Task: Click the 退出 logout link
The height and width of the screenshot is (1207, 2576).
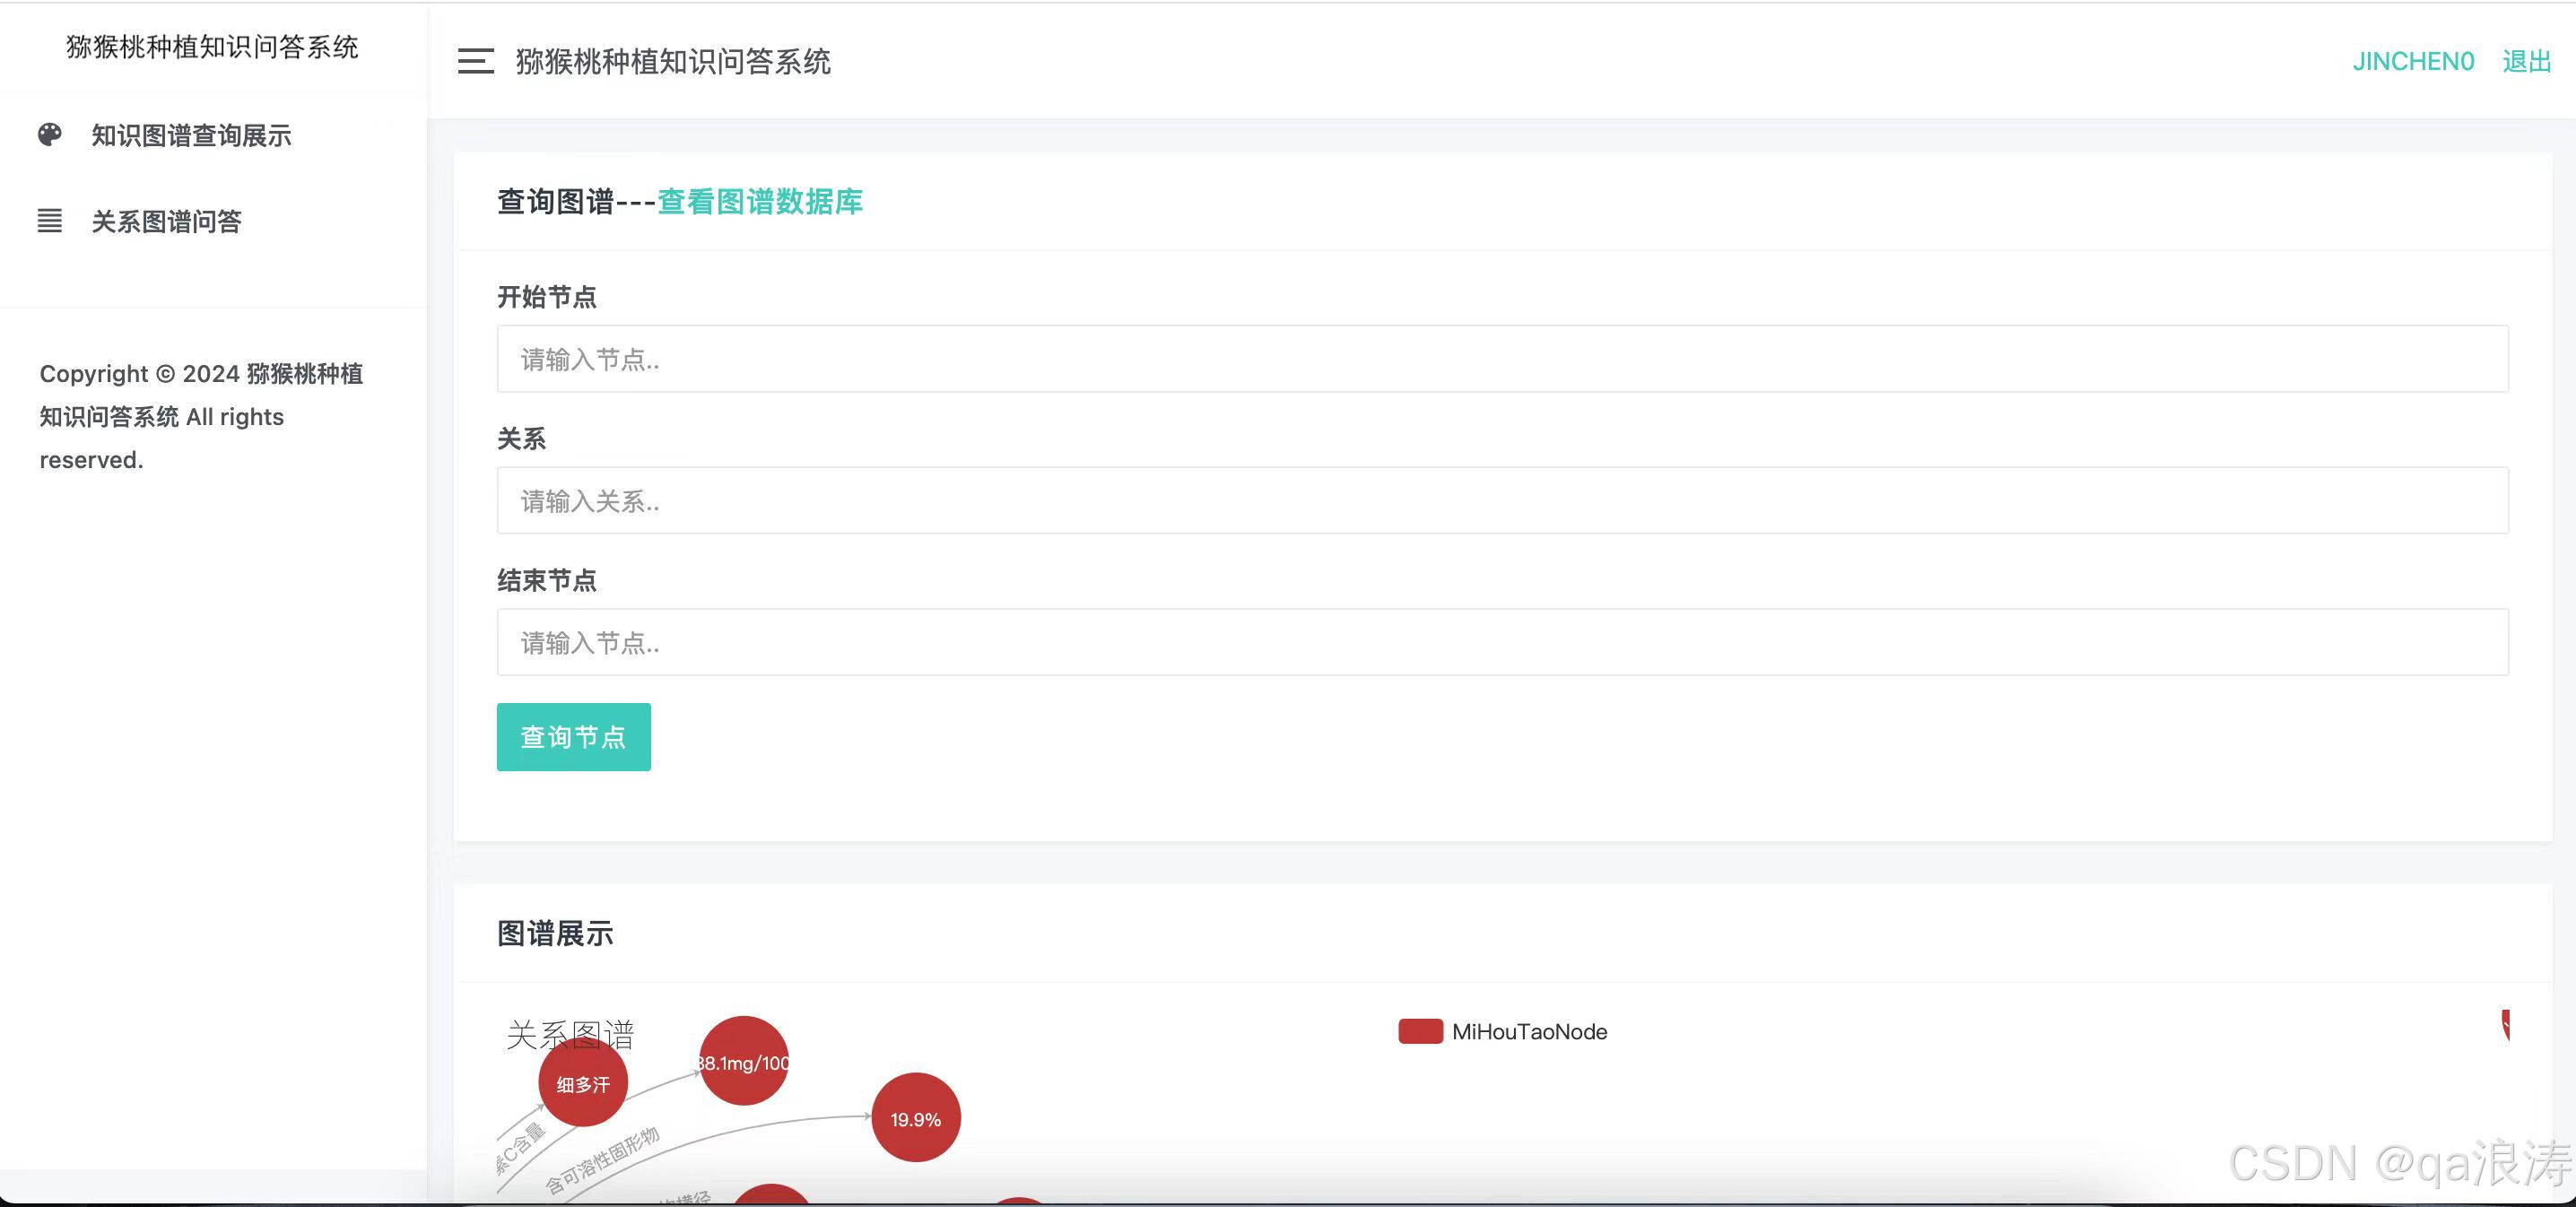Action: pos(2526,61)
